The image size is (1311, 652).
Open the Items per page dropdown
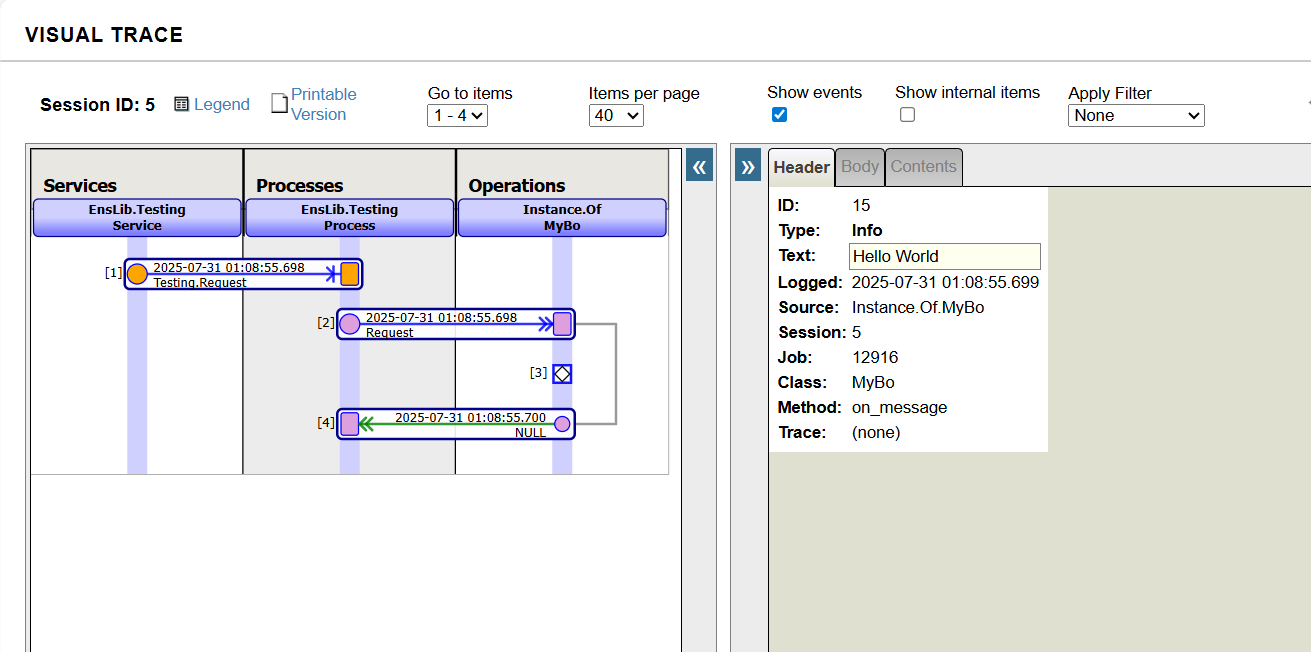coord(616,116)
